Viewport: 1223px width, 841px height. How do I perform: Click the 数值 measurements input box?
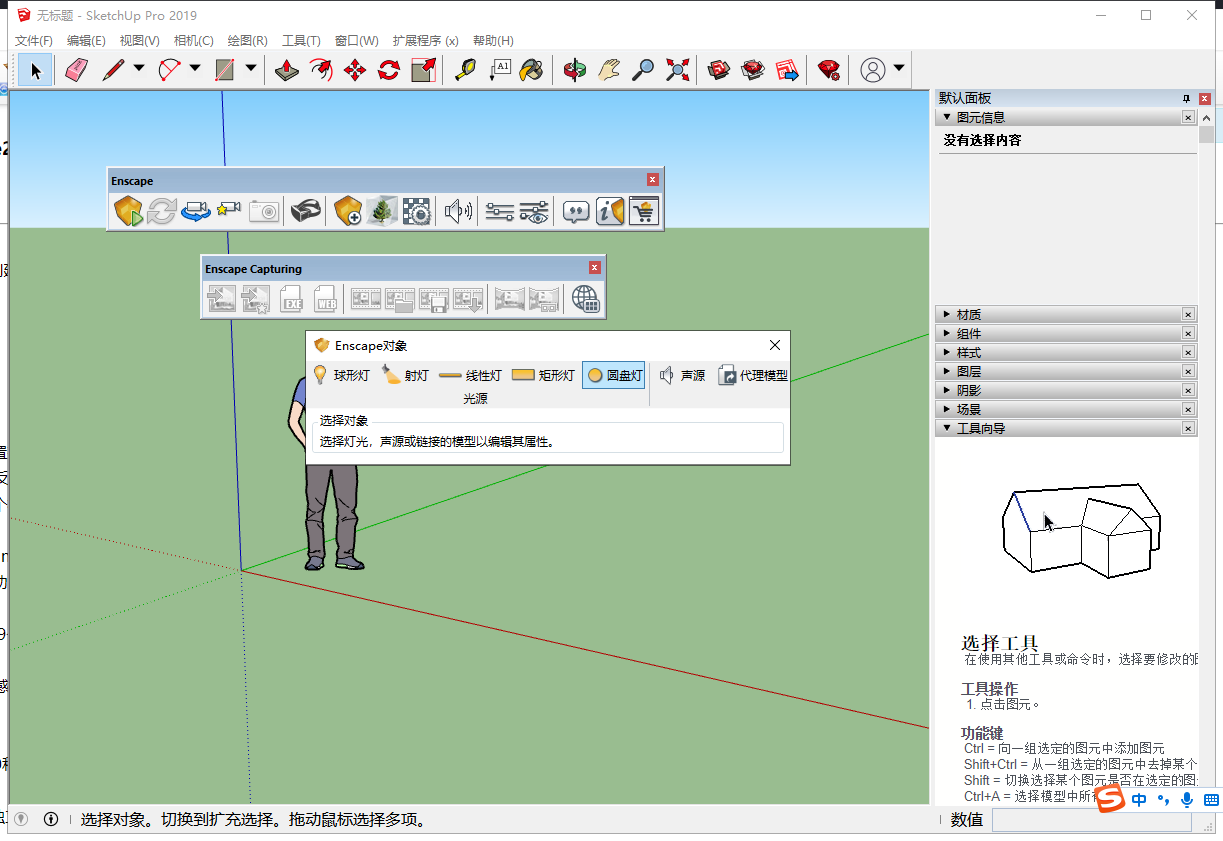point(1090,820)
